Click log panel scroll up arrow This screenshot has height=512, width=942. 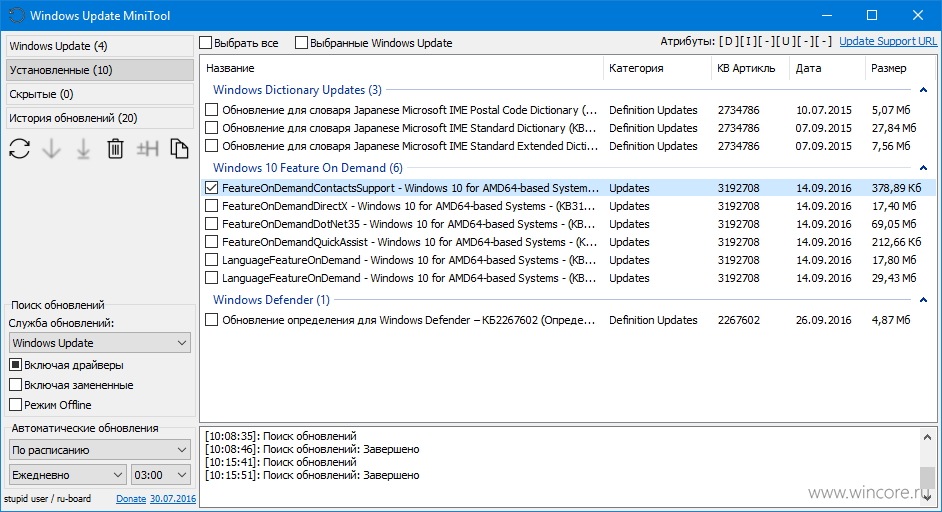point(928,437)
